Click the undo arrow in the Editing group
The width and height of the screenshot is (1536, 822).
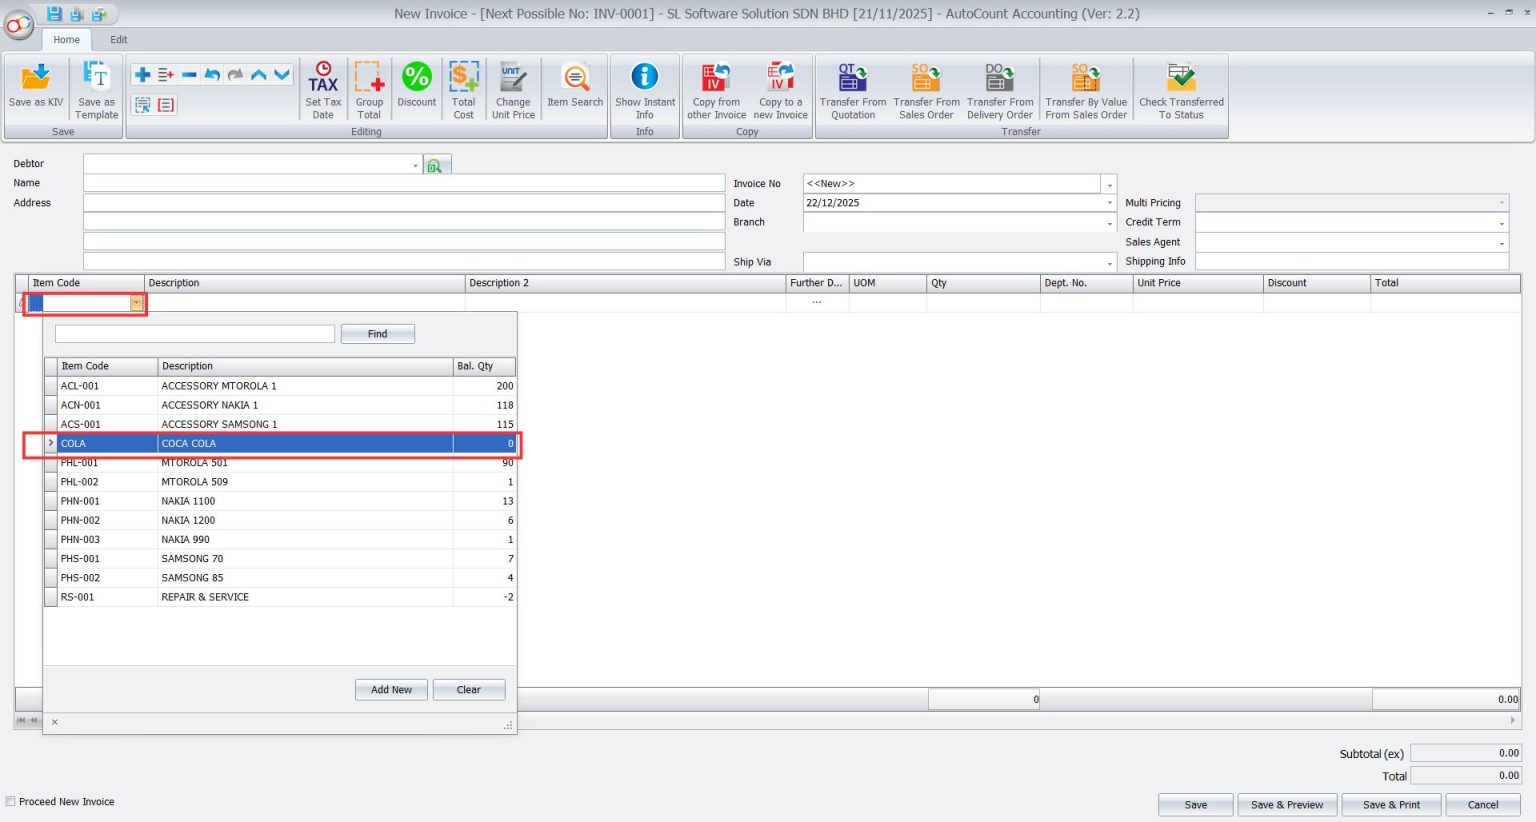click(x=210, y=74)
